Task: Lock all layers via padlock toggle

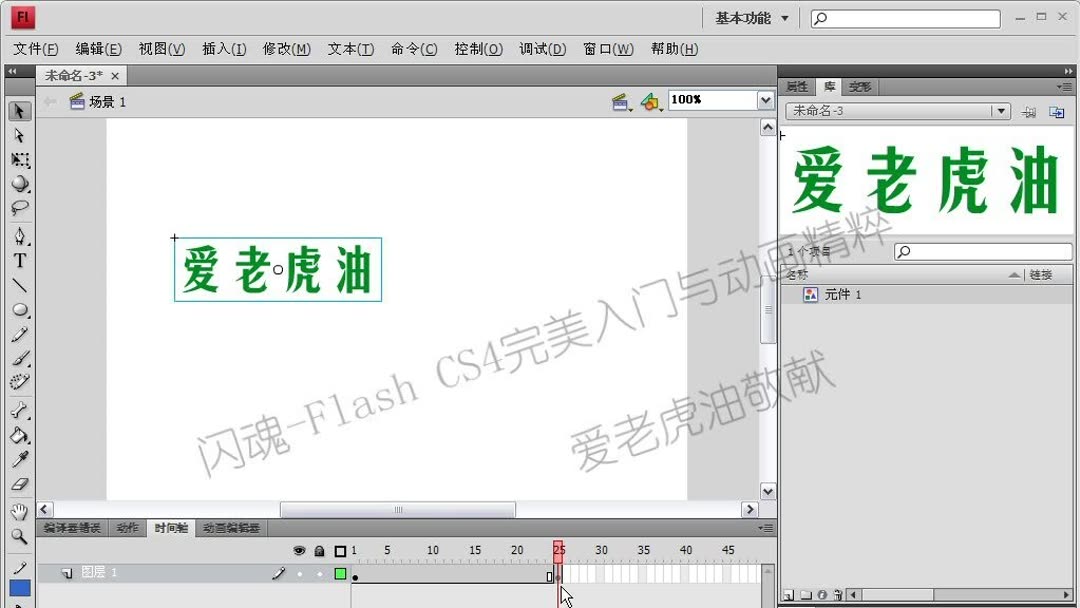Action: click(x=319, y=551)
